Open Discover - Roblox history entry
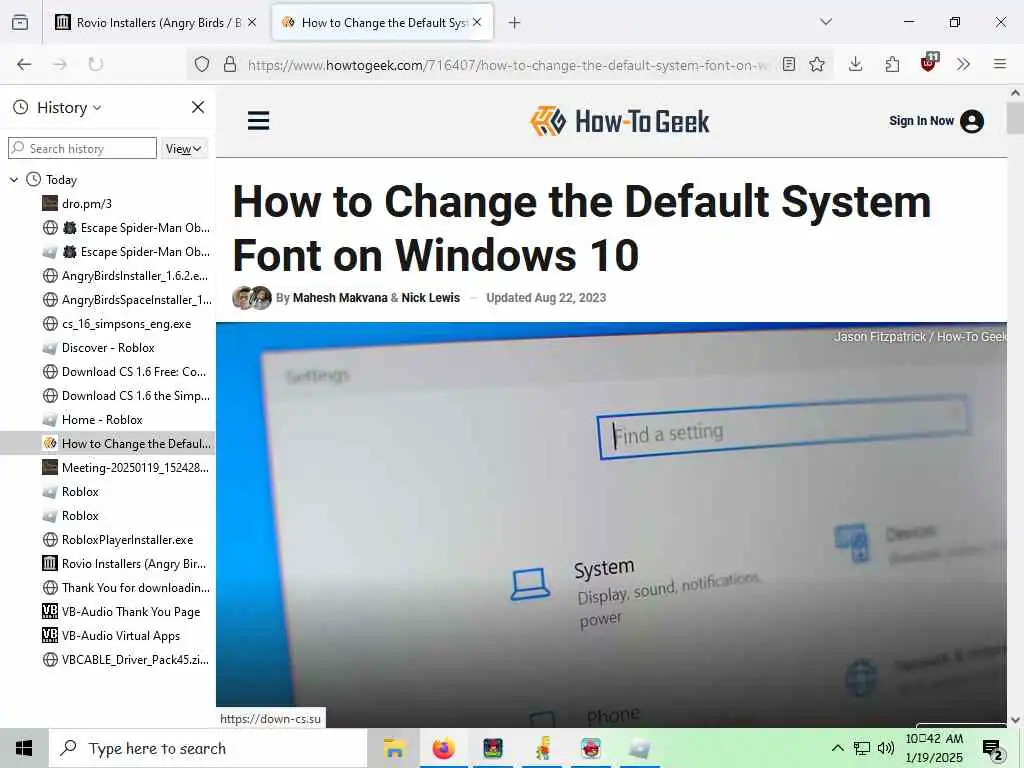Viewport: 1024px width, 768px height. (107, 347)
